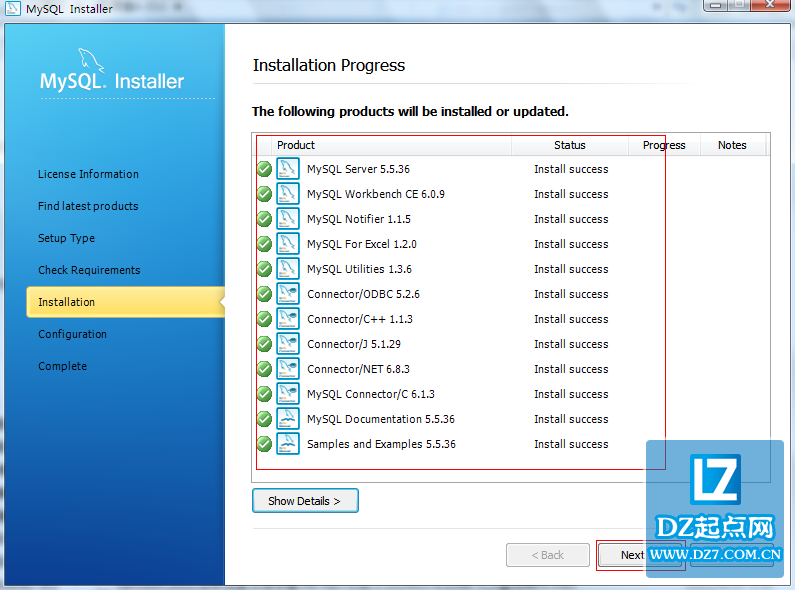The image size is (795, 590).
Task: Open the Check Requirements step
Action: [89, 270]
